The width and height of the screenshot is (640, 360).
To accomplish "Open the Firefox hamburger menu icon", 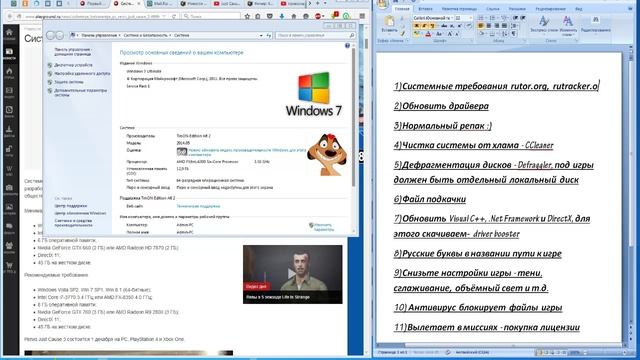I will (x=362, y=16).
